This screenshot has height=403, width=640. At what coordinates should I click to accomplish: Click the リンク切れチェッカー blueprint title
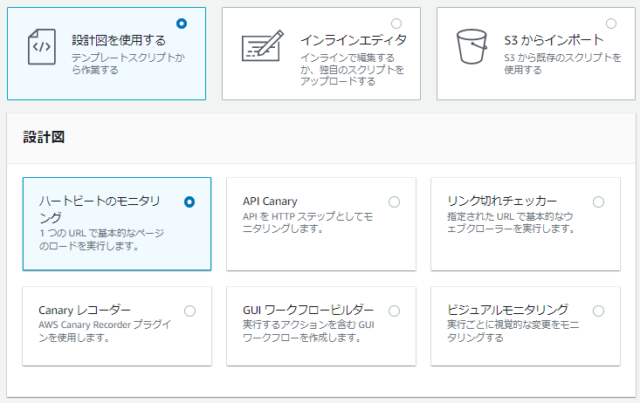click(x=502, y=201)
